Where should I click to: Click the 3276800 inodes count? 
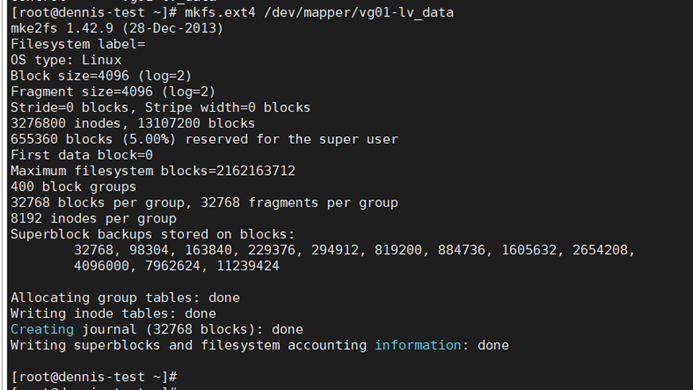65,123
